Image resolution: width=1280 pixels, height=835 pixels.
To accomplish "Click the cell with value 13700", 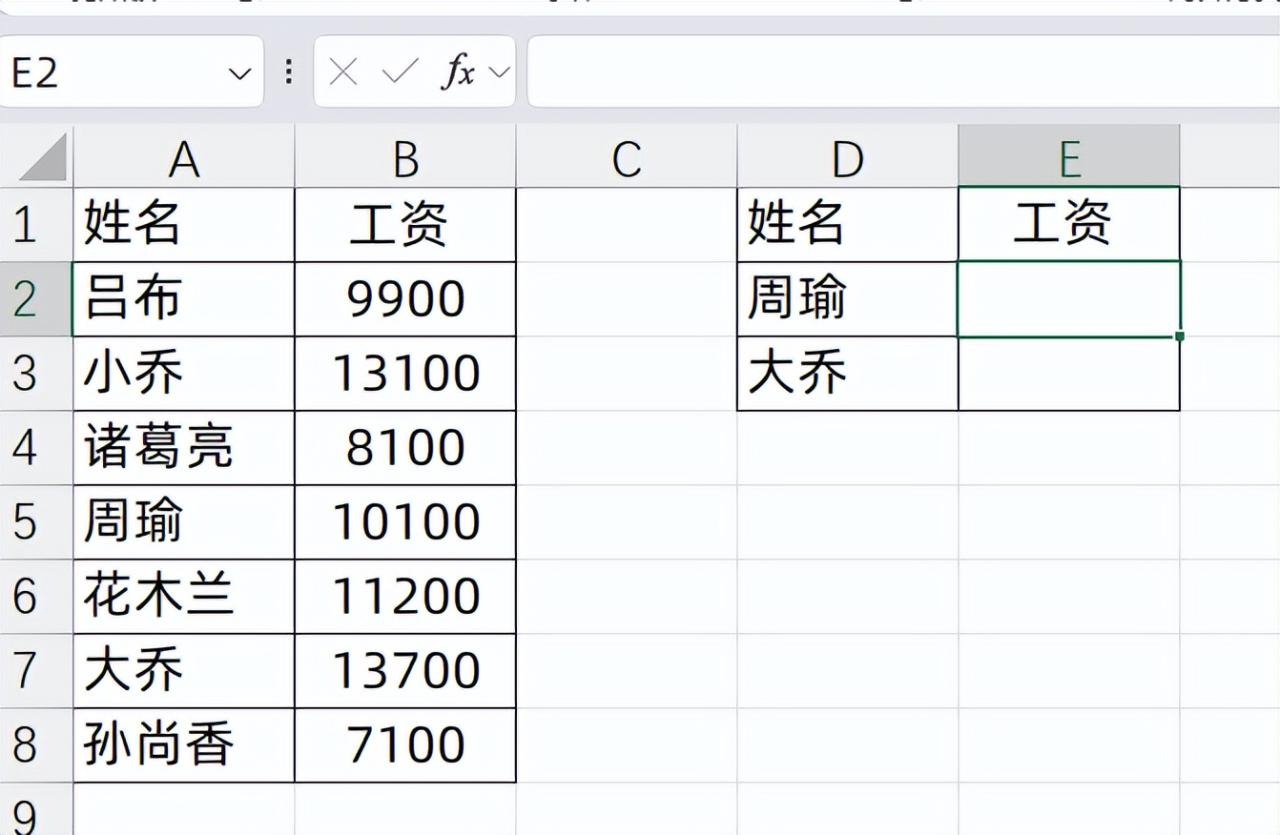I will [x=405, y=670].
